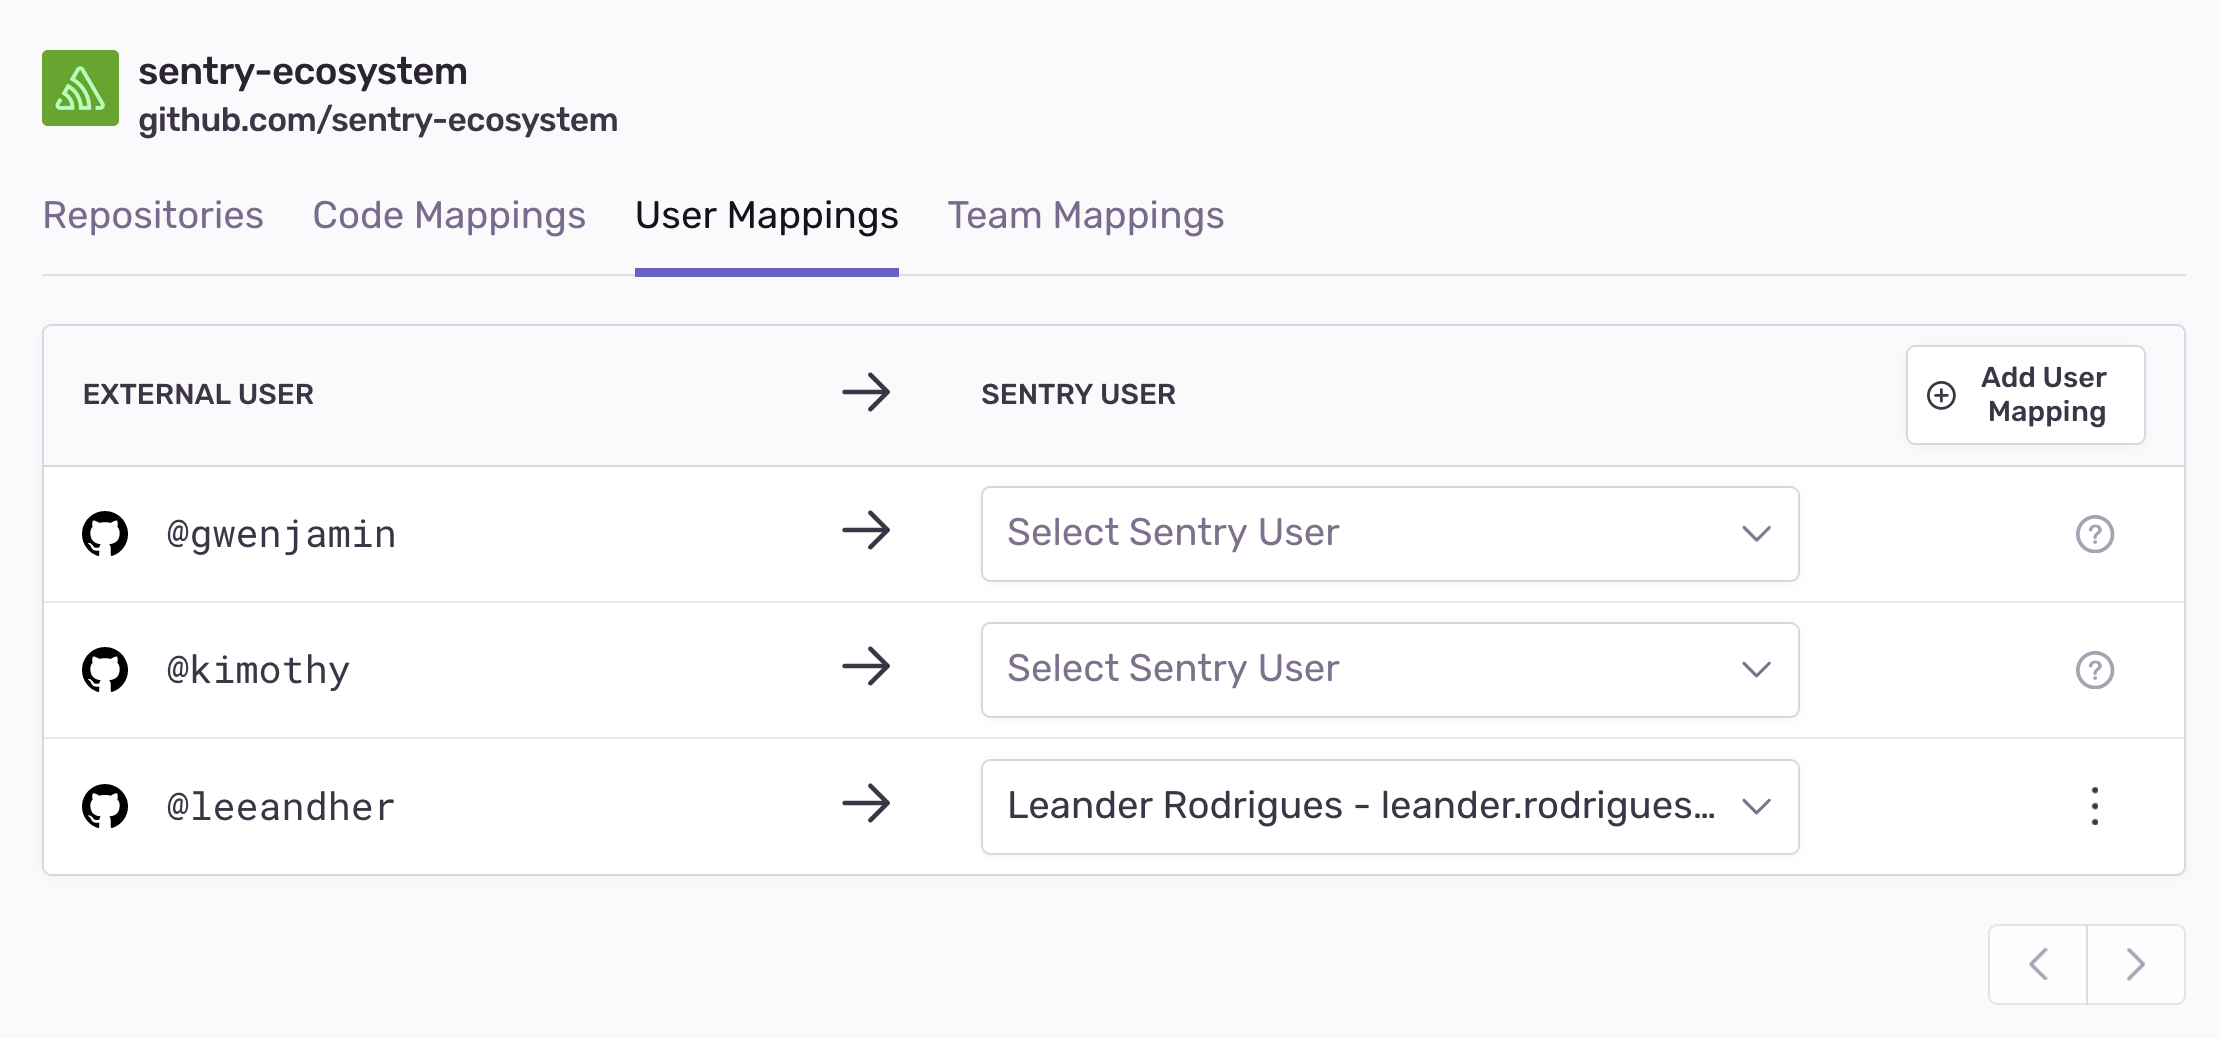Click the green Sentry logo icon
The width and height of the screenshot is (2220, 1038).
pyautogui.click(x=80, y=88)
